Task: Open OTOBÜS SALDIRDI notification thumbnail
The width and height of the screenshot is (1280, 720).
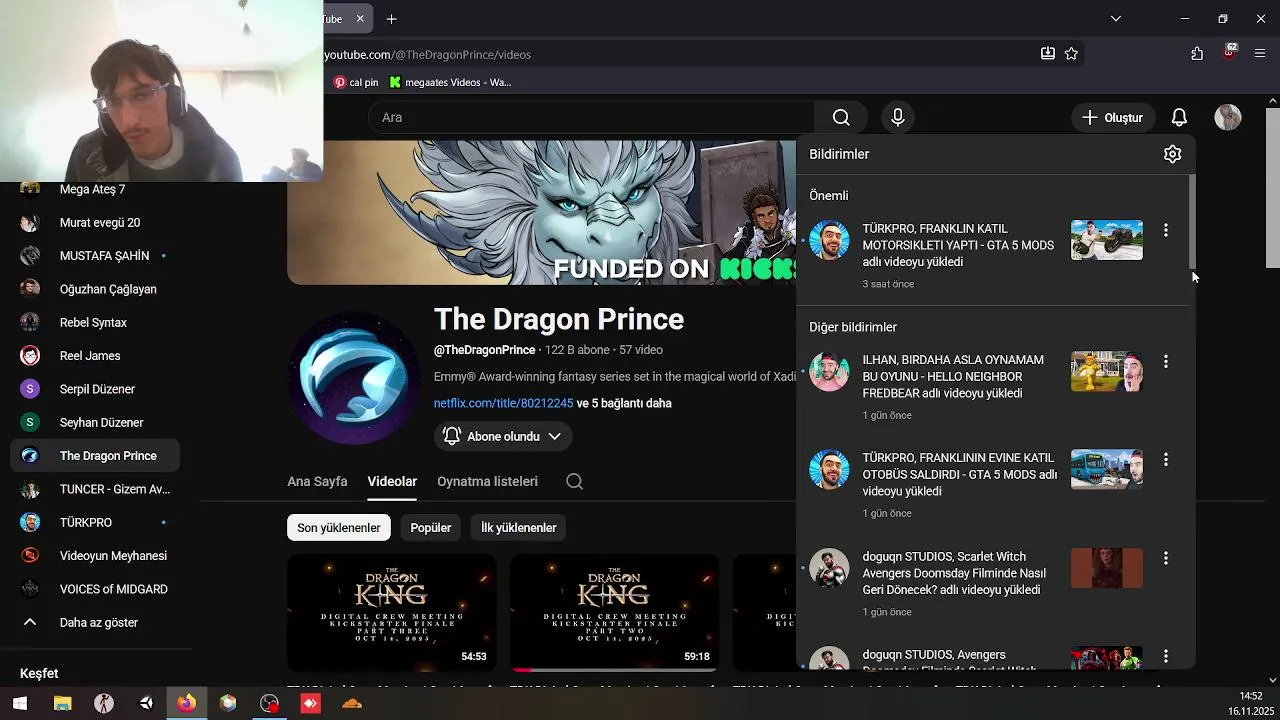Action: pyautogui.click(x=1106, y=469)
